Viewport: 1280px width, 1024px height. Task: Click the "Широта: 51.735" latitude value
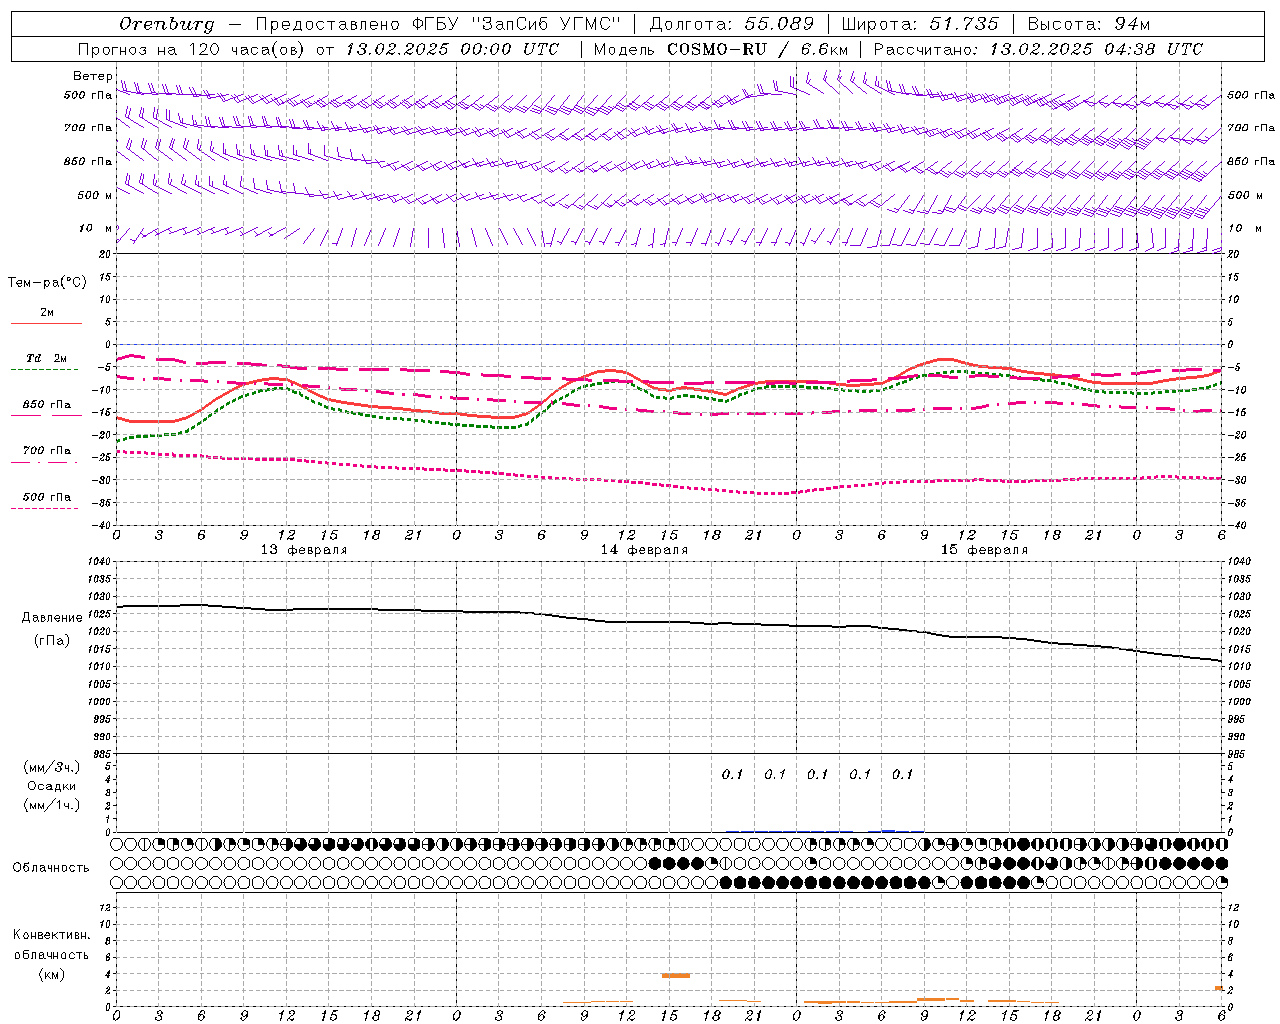[920, 24]
